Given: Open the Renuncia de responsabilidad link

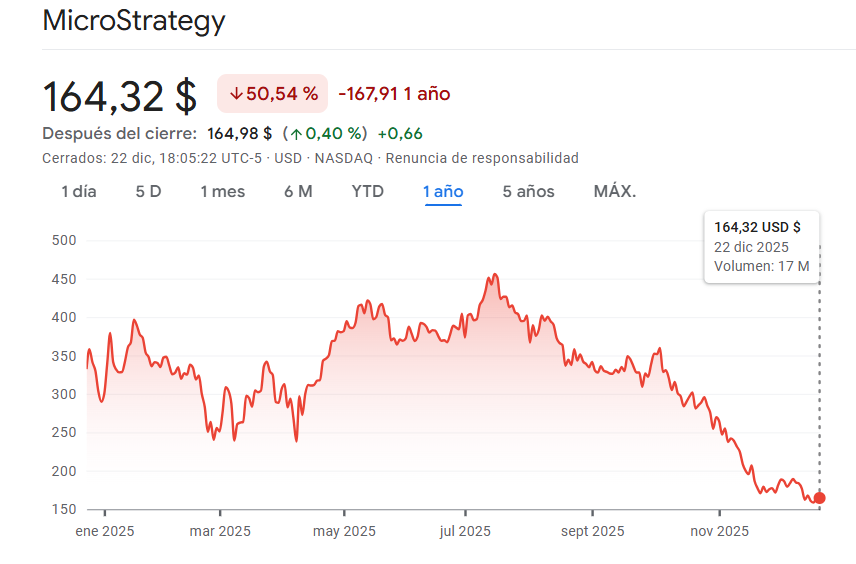Looking at the screenshot, I should (x=482, y=158).
